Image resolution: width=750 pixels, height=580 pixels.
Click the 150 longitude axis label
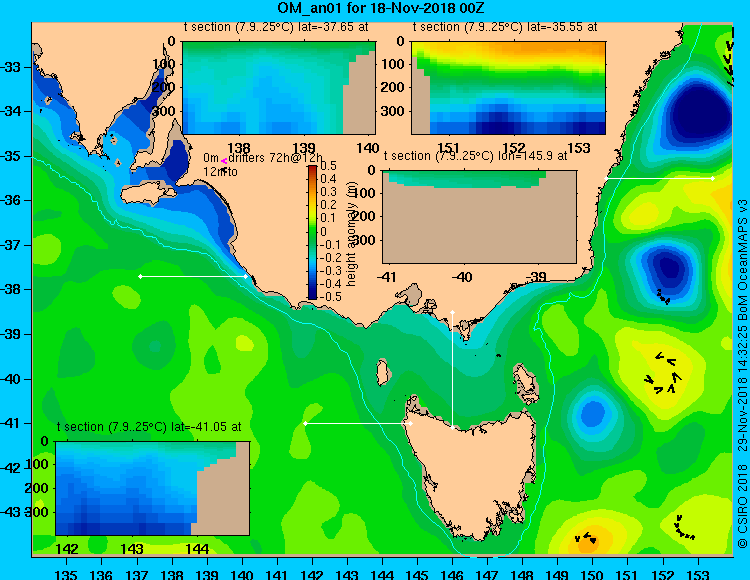[592, 573]
